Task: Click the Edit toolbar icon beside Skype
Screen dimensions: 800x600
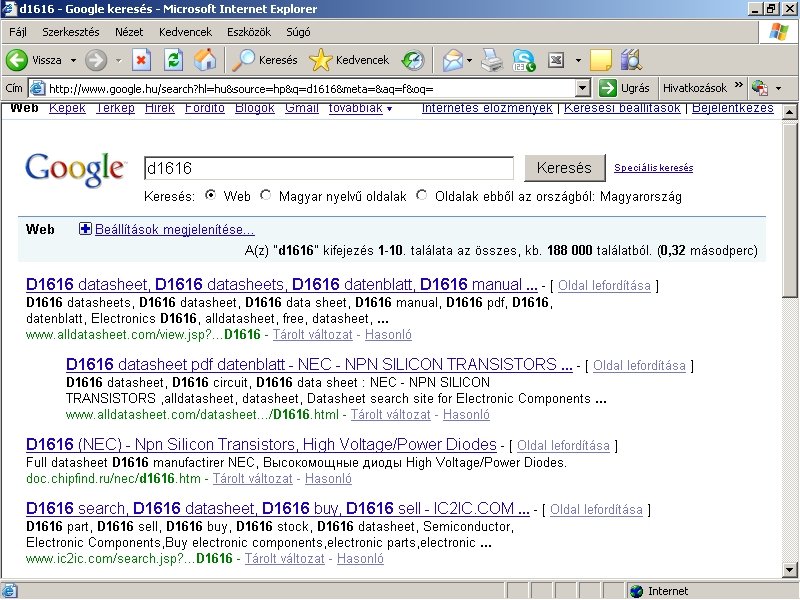Action: click(556, 60)
